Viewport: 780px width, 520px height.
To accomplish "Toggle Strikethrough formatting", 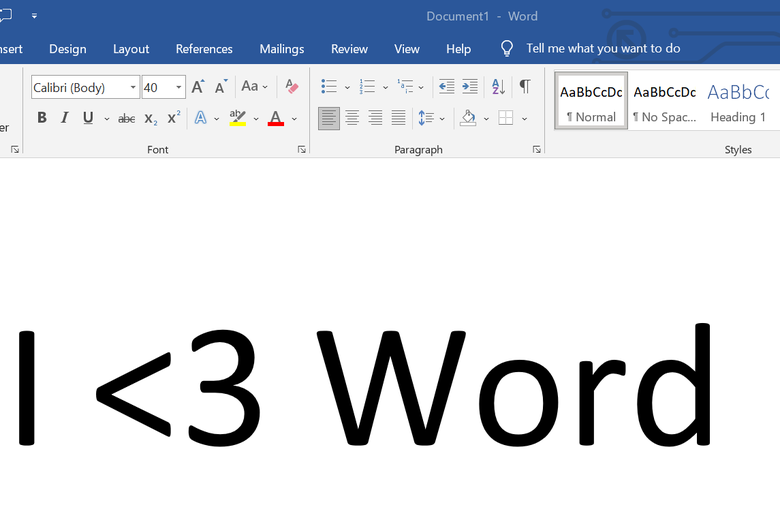I will click(x=126, y=118).
